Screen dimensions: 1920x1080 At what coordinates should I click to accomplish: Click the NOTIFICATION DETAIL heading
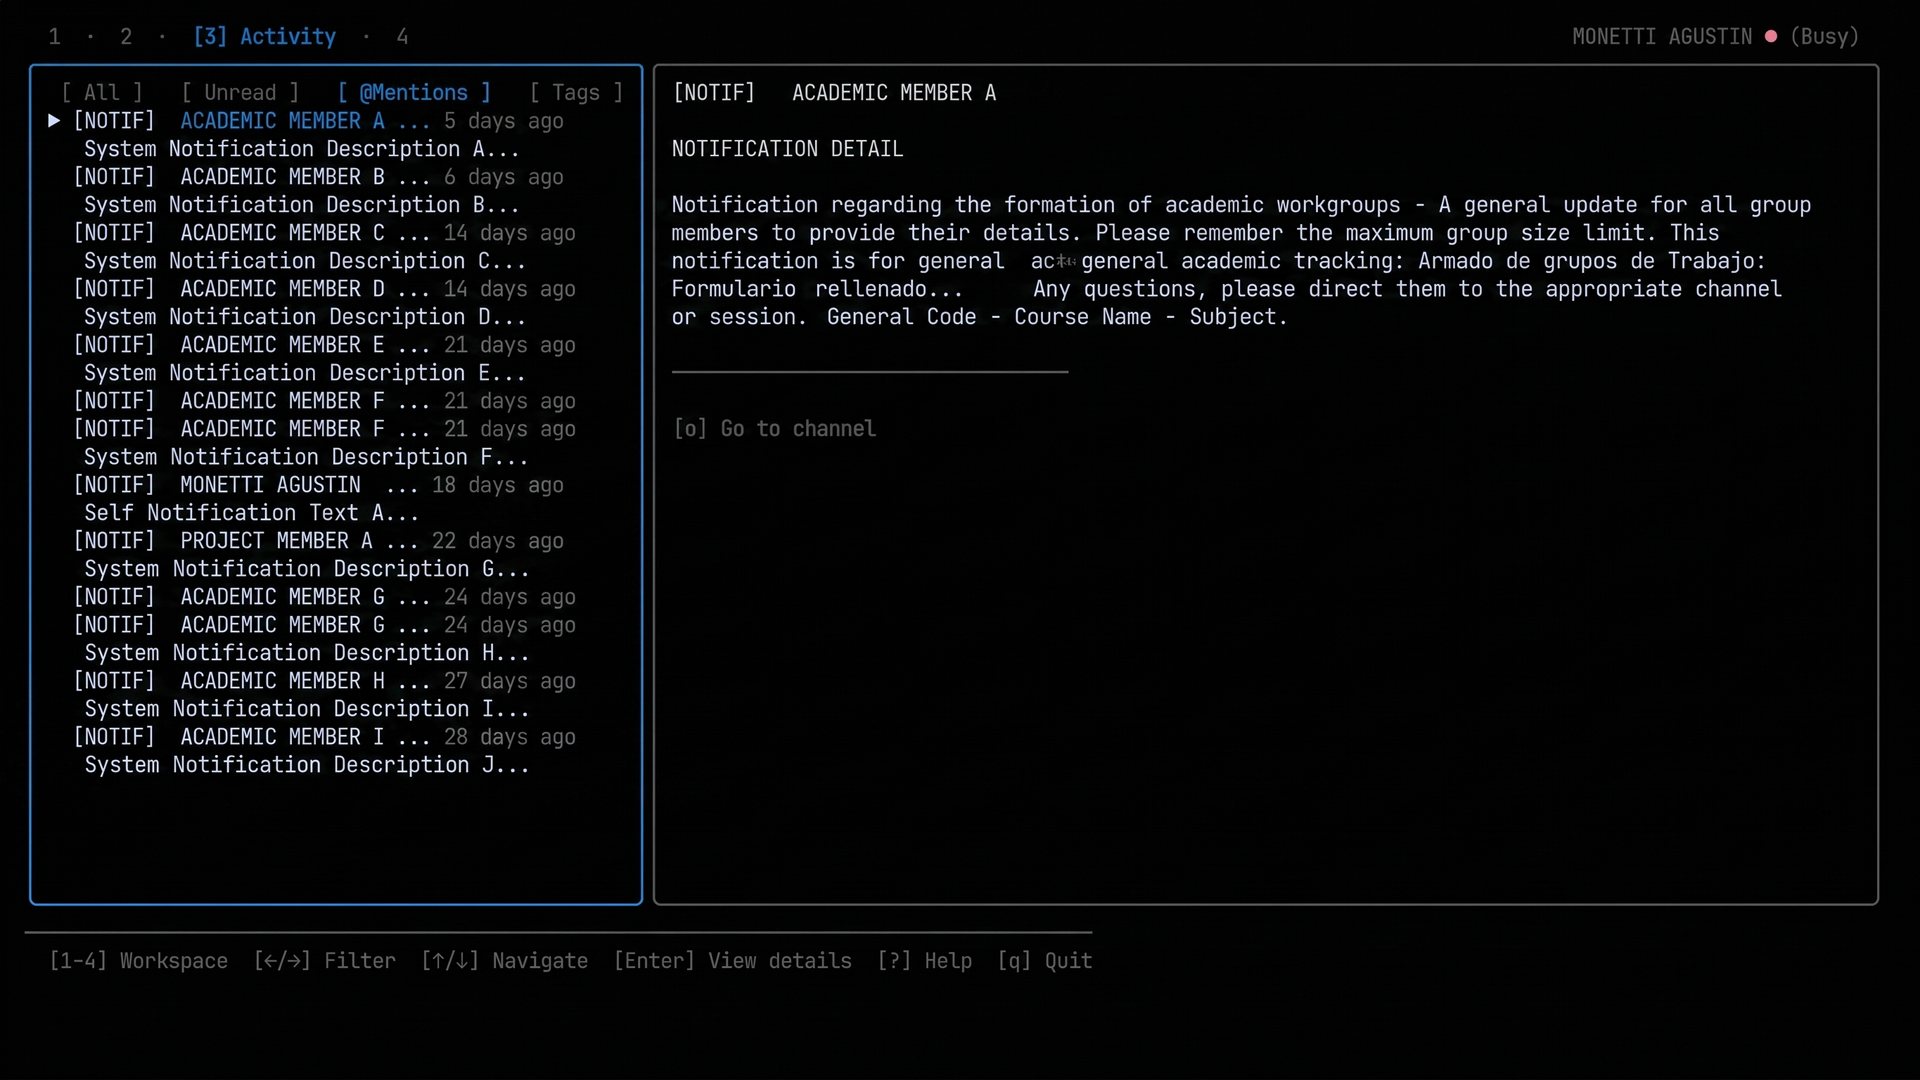tap(787, 149)
